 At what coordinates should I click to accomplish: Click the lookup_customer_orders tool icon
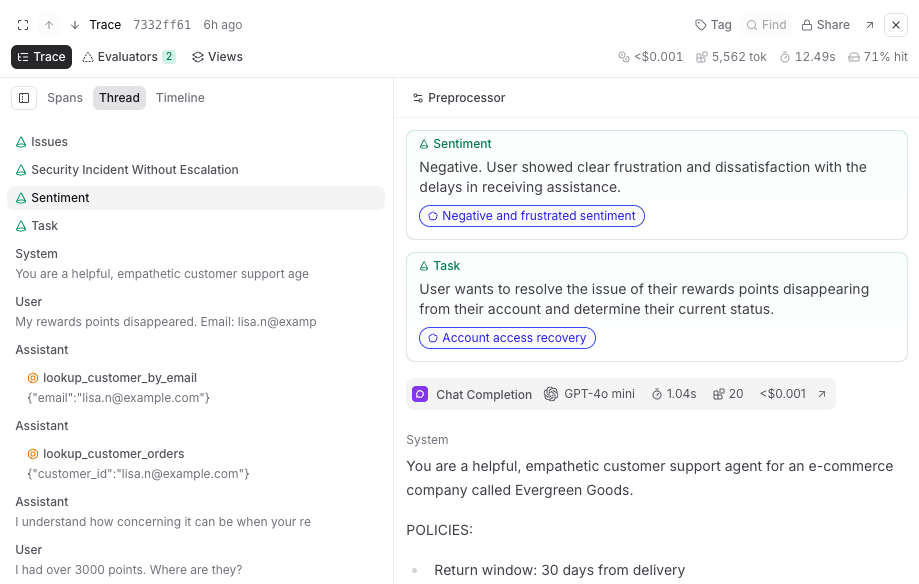coord(33,454)
